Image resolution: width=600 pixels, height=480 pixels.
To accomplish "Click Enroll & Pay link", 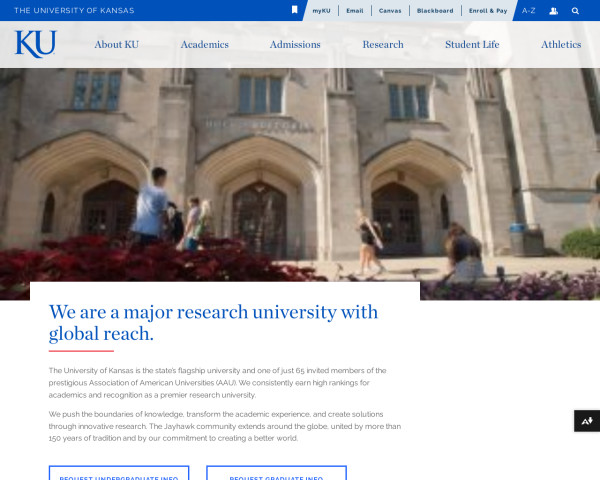I will coord(488,10).
